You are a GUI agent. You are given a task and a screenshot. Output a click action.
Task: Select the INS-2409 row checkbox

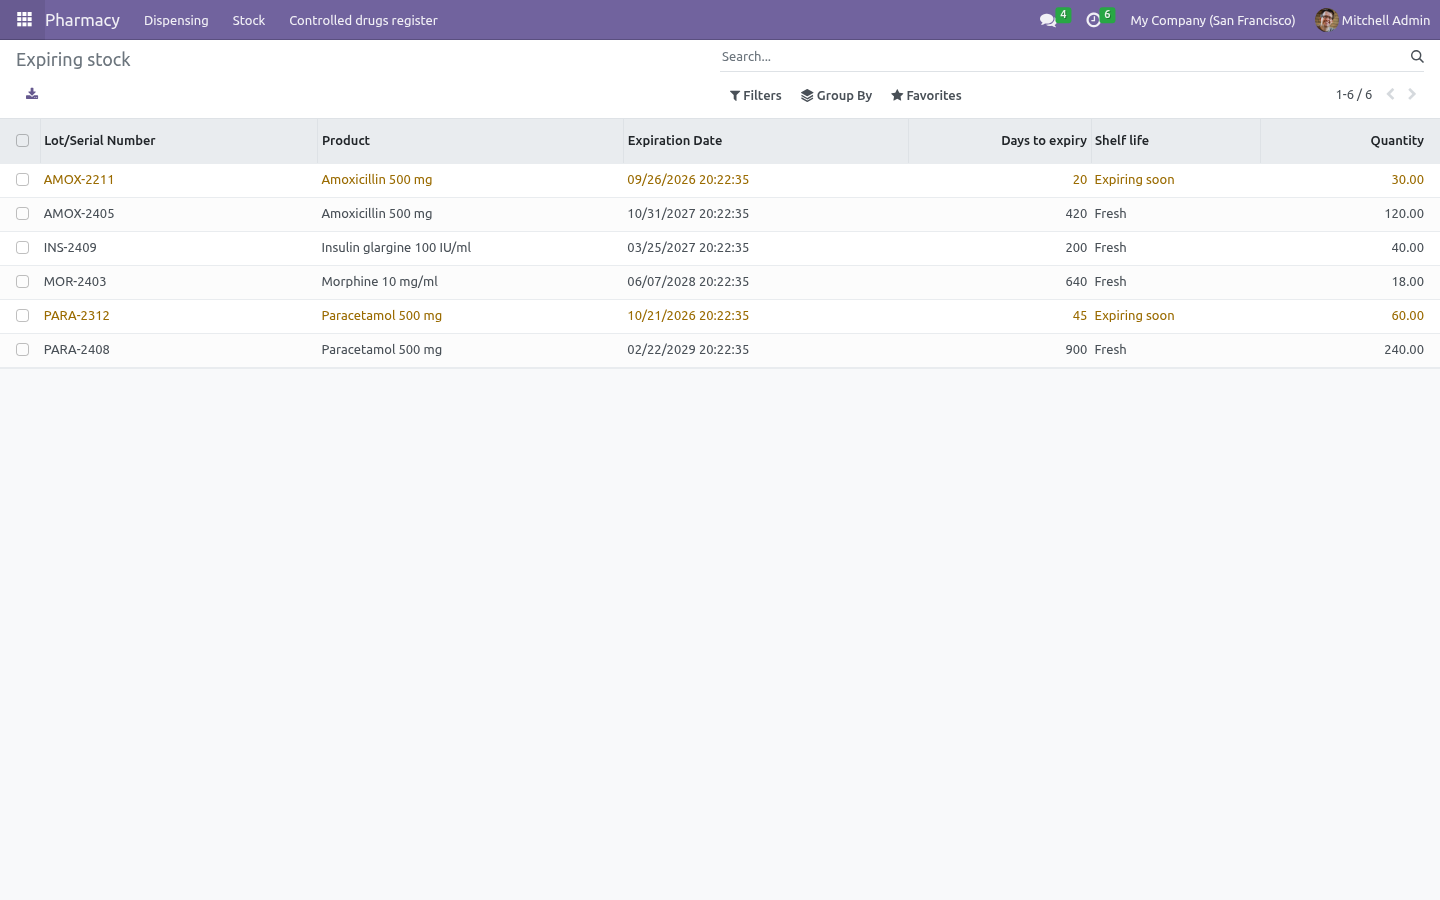pyautogui.click(x=22, y=248)
